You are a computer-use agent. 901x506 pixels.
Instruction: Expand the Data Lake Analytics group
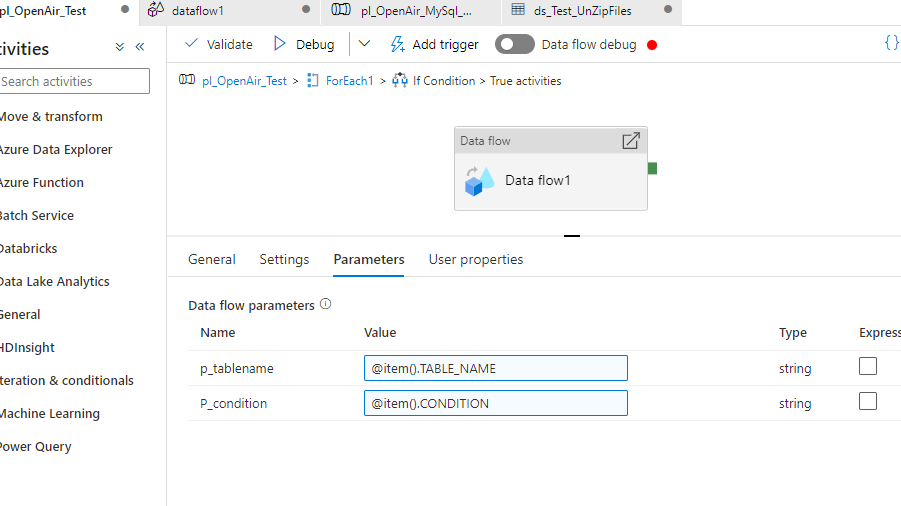55,282
